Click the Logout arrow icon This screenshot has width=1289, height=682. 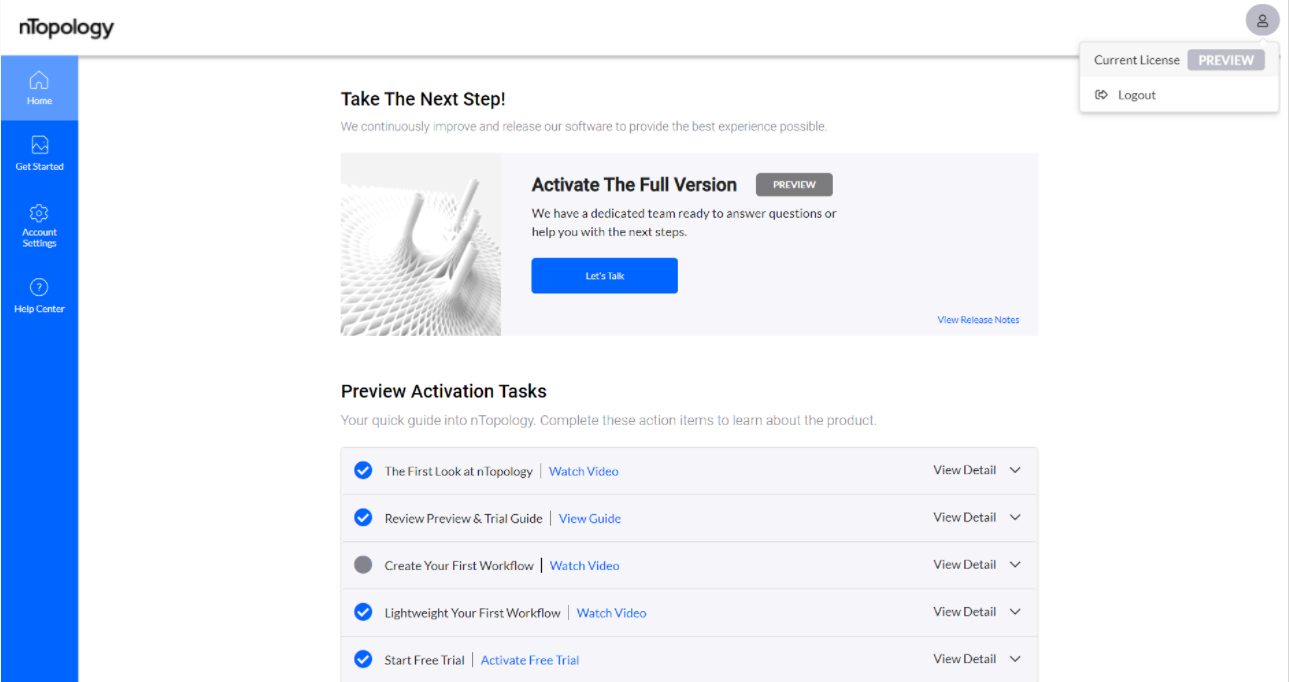point(1102,95)
